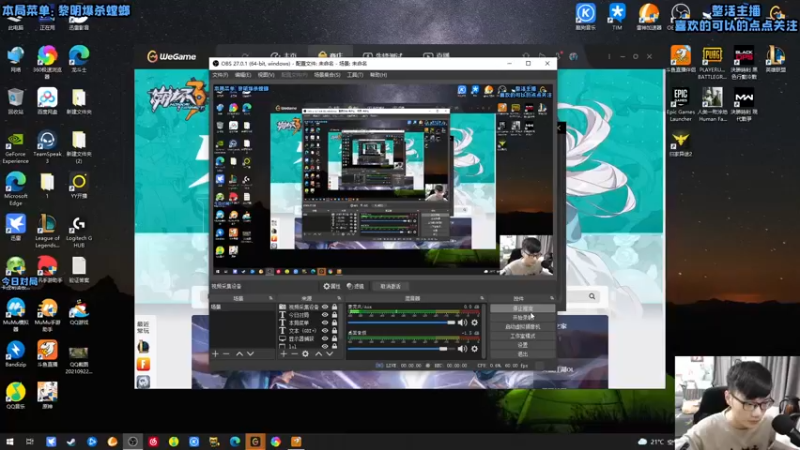Toggle visibility of 文本 (GDI+) source
The height and width of the screenshot is (450, 800).
(x=325, y=331)
